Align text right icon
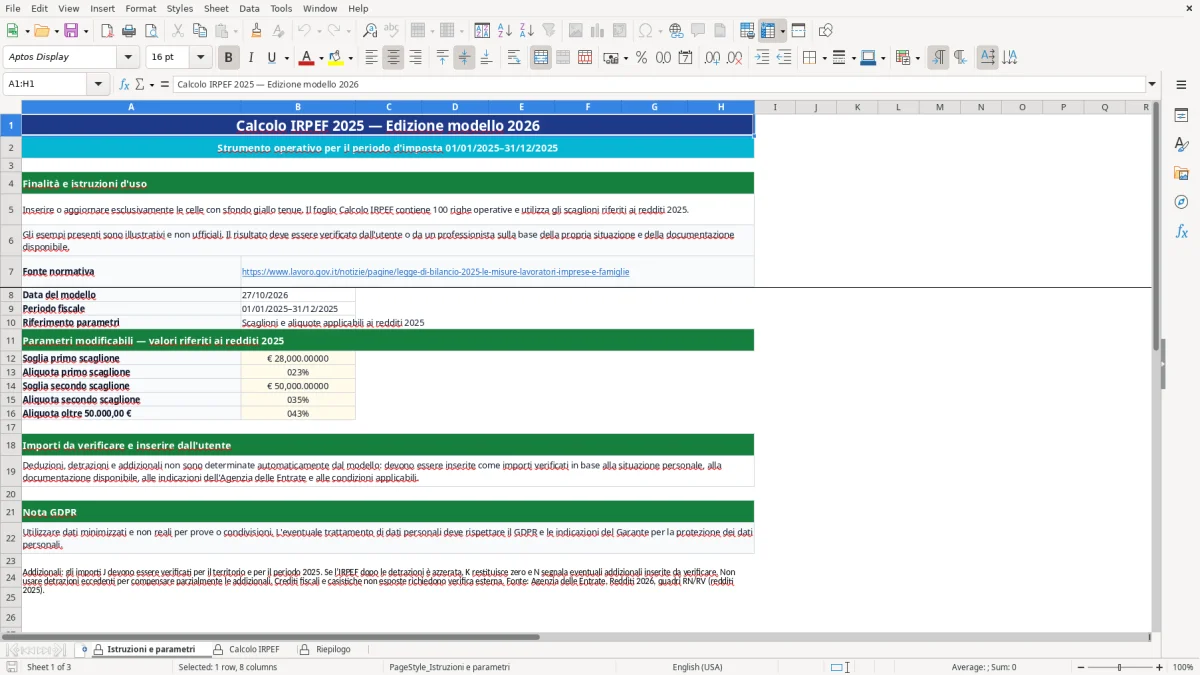Viewport: 1200px width, 675px height. [x=415, y=58]
